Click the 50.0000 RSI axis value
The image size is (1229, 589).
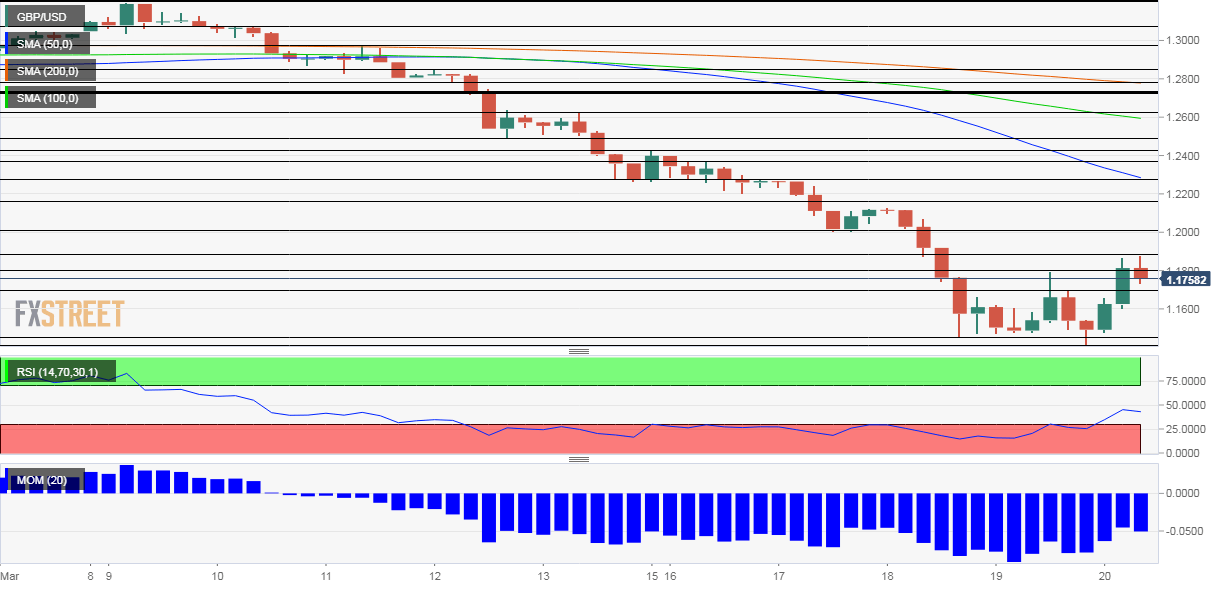1187,405
